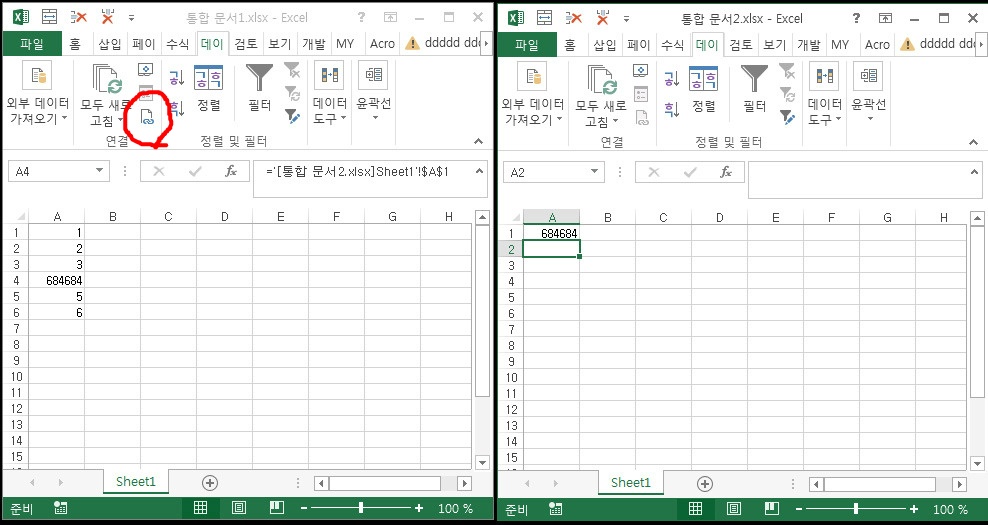Click macro record icon in 통합 문서1 status bar

point(60,508)
